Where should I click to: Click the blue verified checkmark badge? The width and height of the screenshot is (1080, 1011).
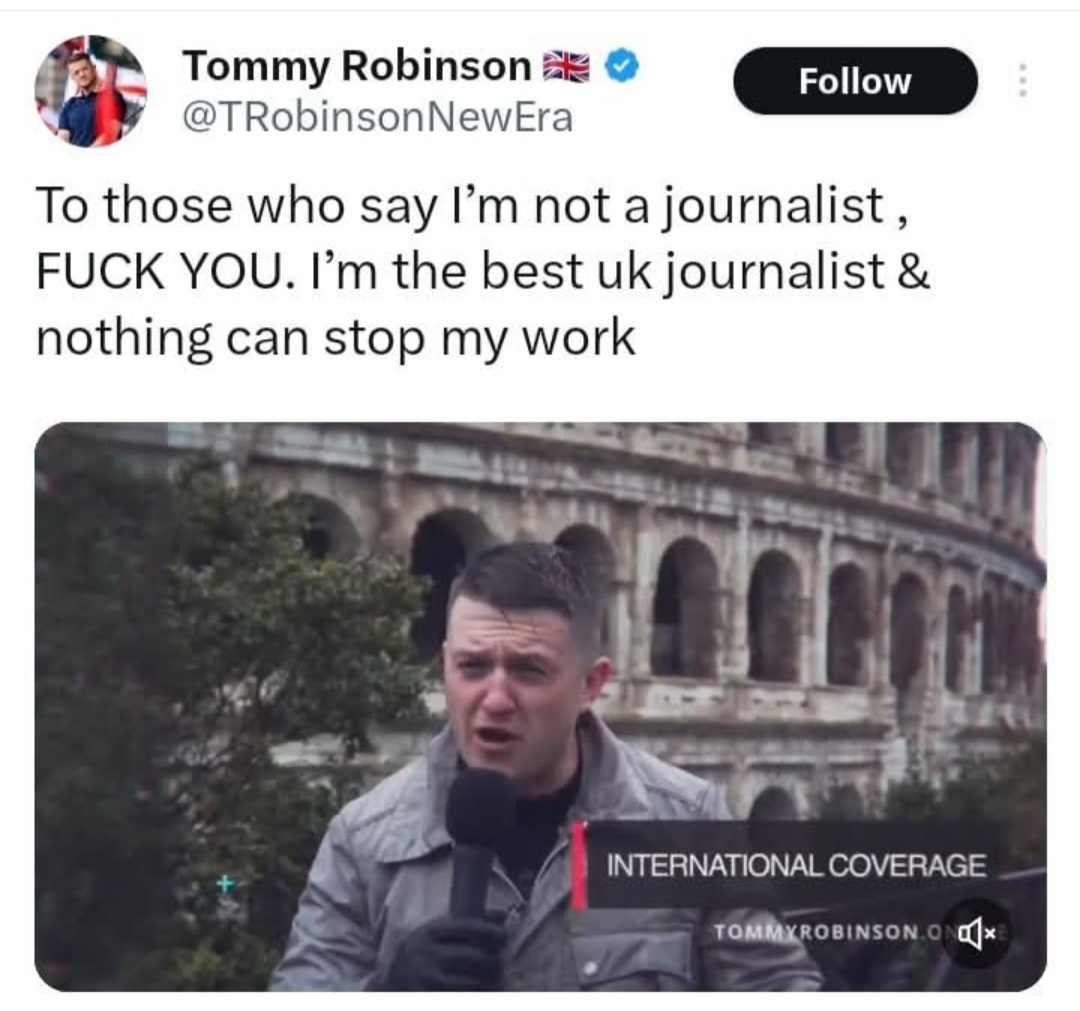click(622, 67)
